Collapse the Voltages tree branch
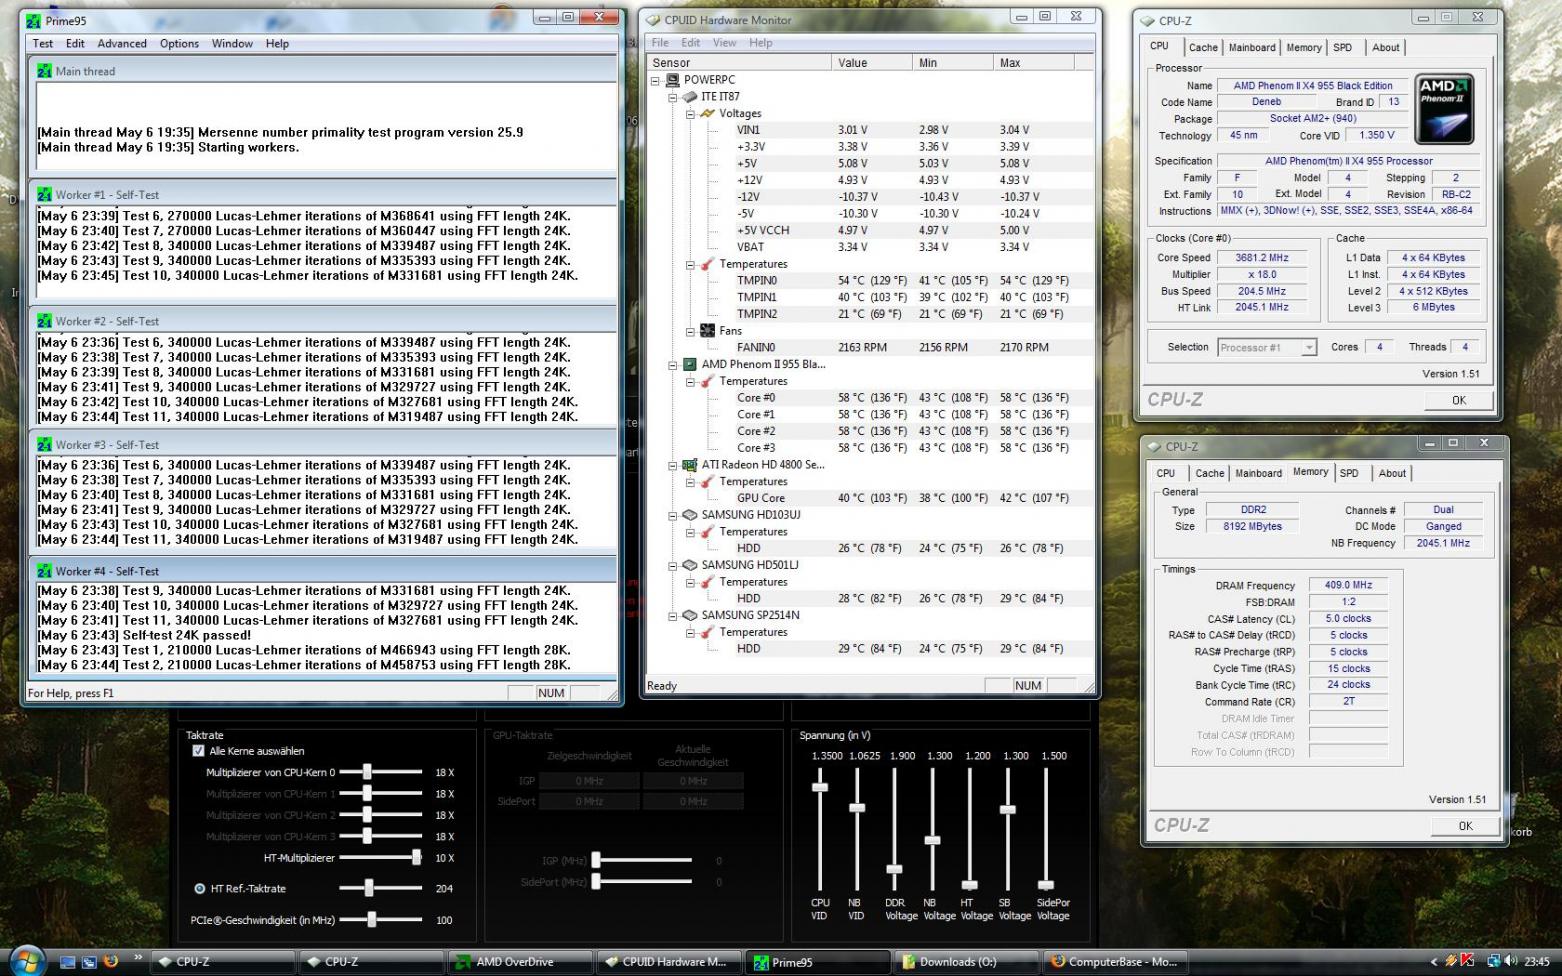Image resolution: width=1562 pixels, height=976 pixels. pyautogui.click(x=690, y=114)
